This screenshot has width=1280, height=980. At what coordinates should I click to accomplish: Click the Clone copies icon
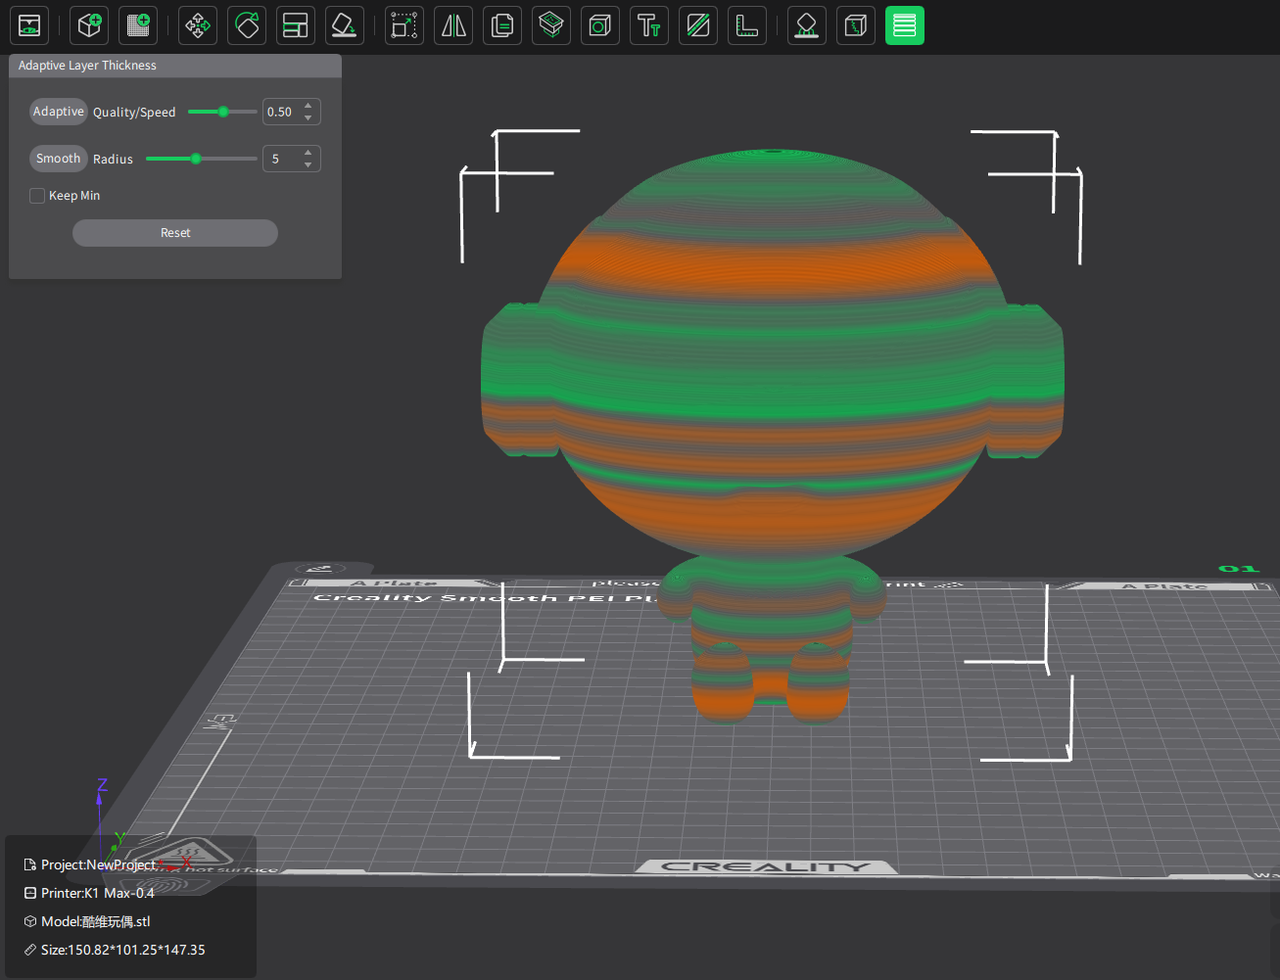(x=502, y=25)
